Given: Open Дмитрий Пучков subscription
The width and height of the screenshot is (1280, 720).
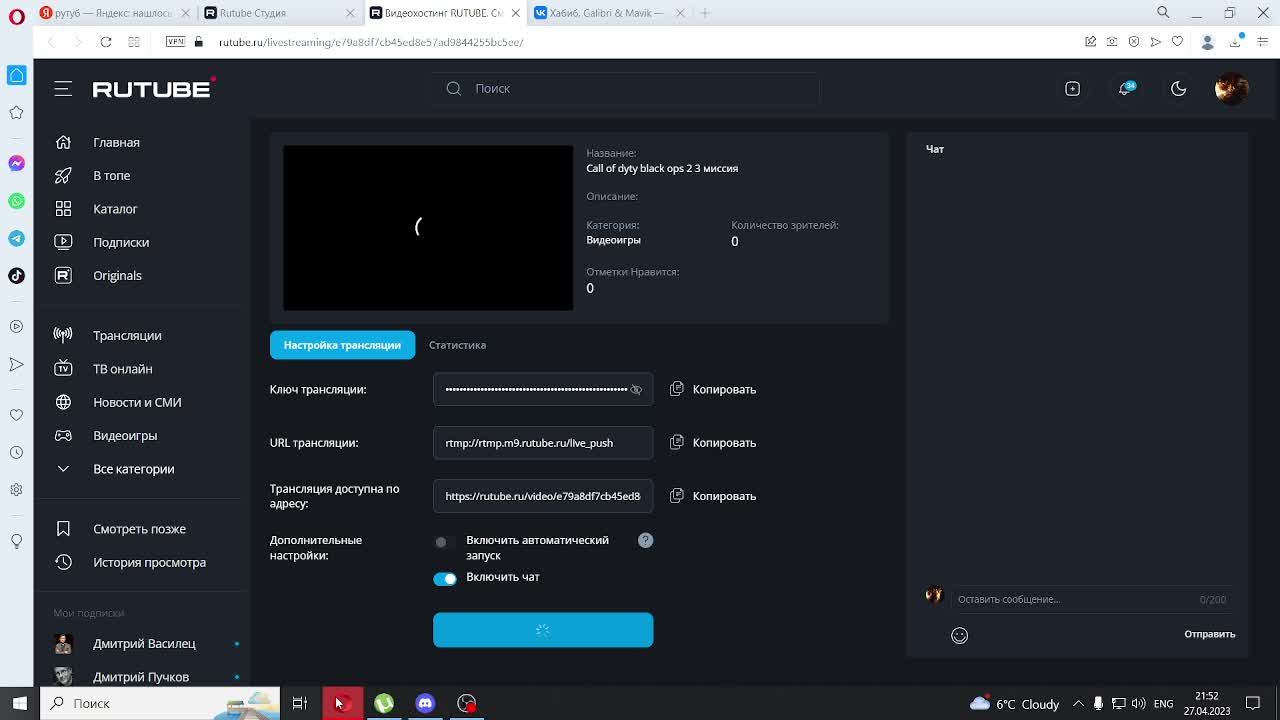Looking at the screenshot, I should click(x=141, y=677).
